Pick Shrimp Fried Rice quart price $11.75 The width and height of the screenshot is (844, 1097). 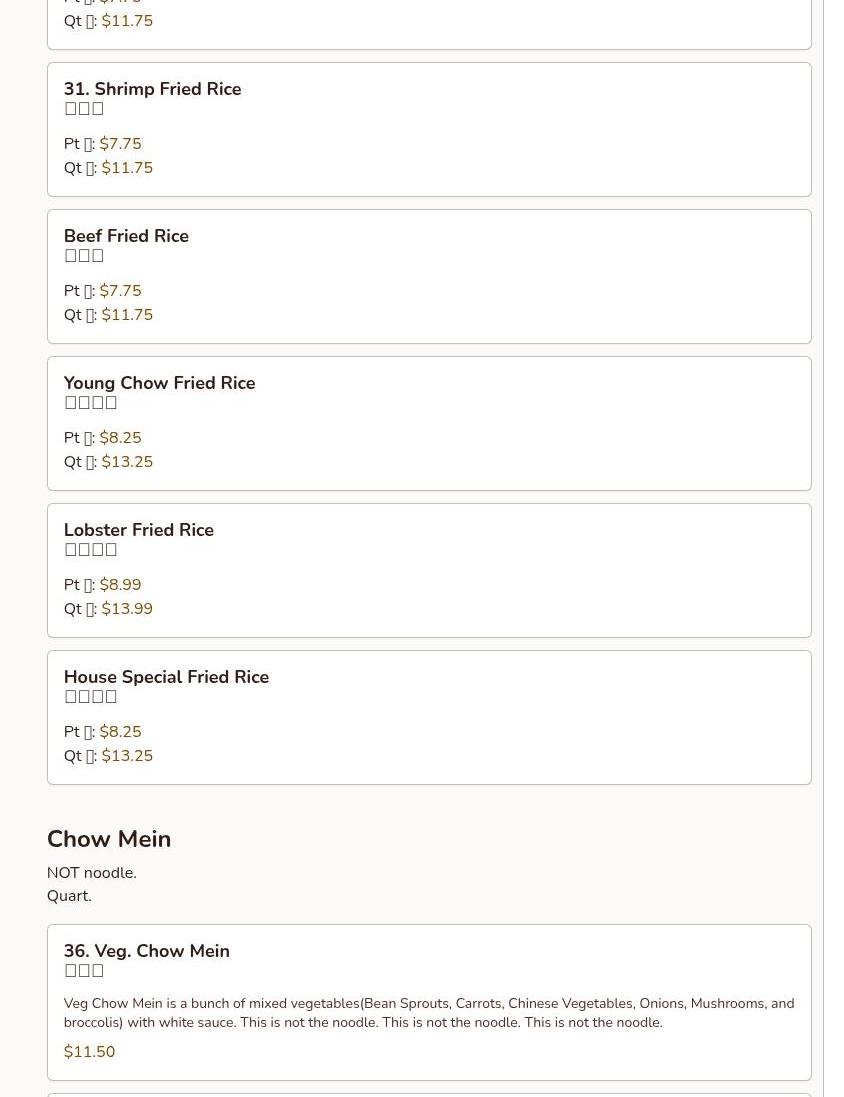127,168
